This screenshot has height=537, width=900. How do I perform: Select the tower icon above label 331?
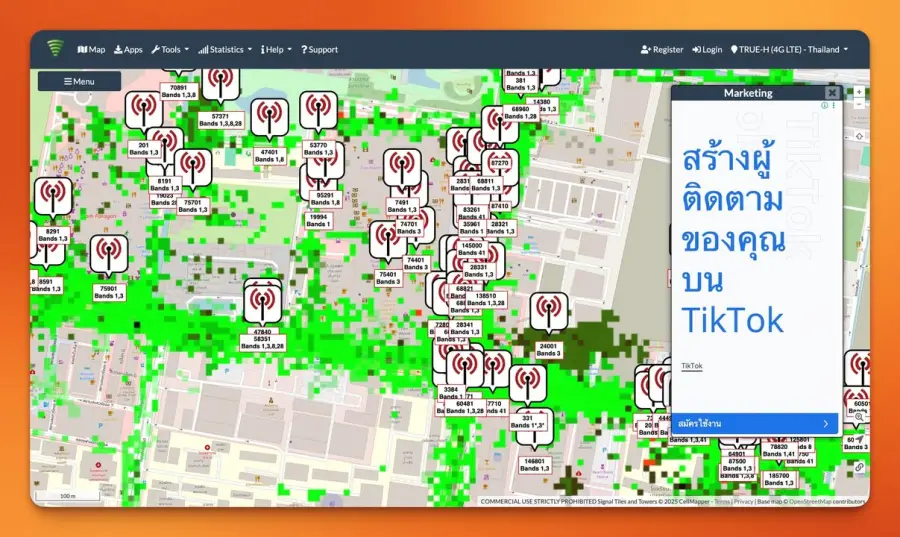527,384
